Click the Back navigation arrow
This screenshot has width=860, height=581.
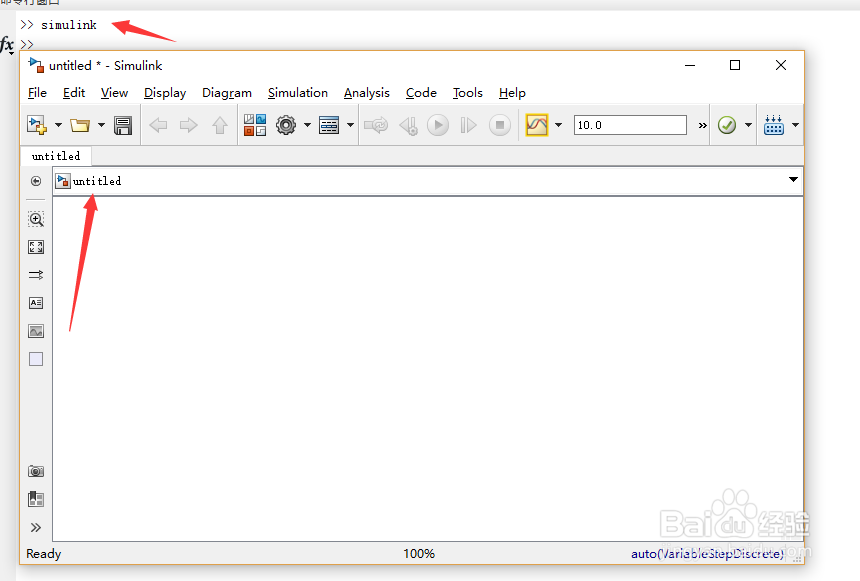tap(158, 125)
